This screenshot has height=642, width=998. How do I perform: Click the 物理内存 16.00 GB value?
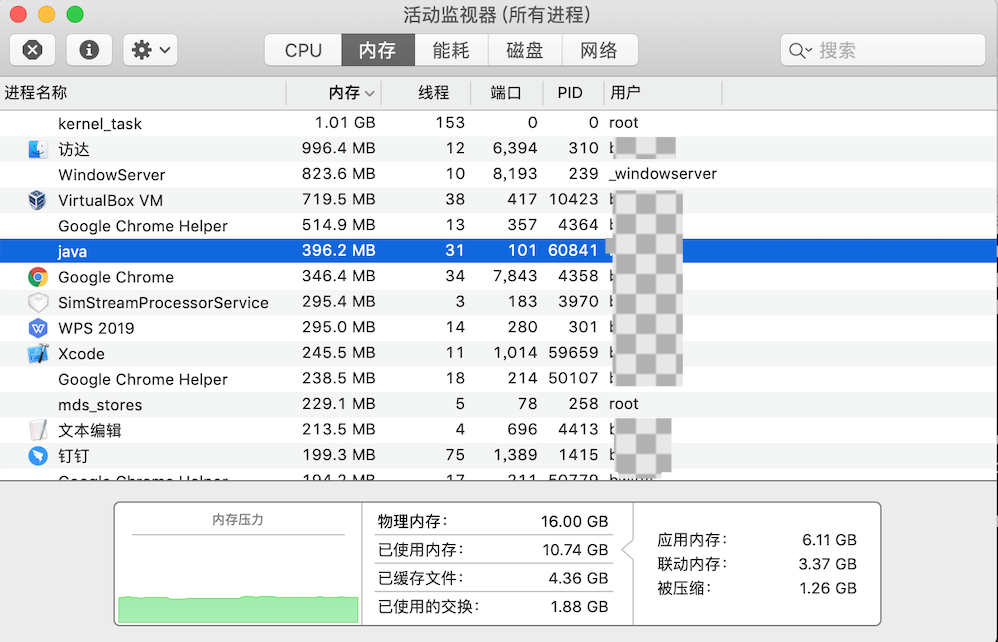click(x=574, y=522)
